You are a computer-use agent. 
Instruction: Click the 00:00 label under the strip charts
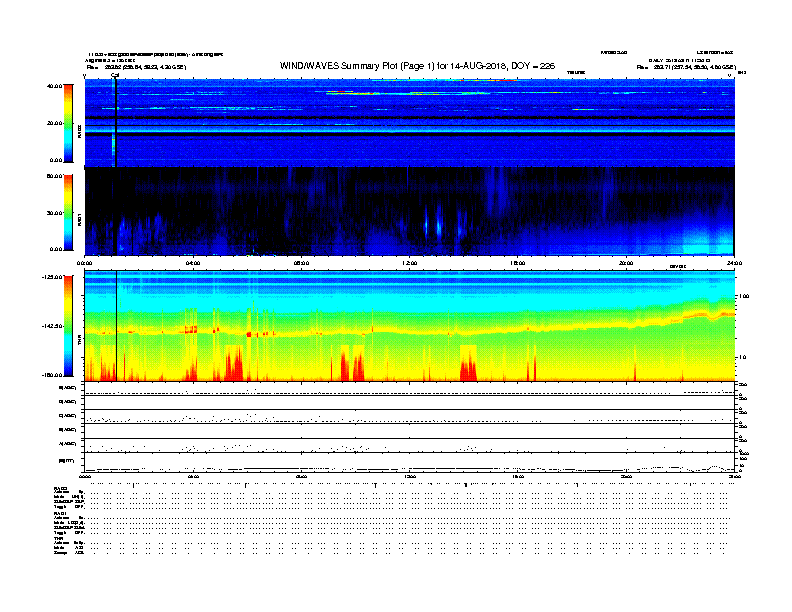pyautogui.click(x=85, y=477)
